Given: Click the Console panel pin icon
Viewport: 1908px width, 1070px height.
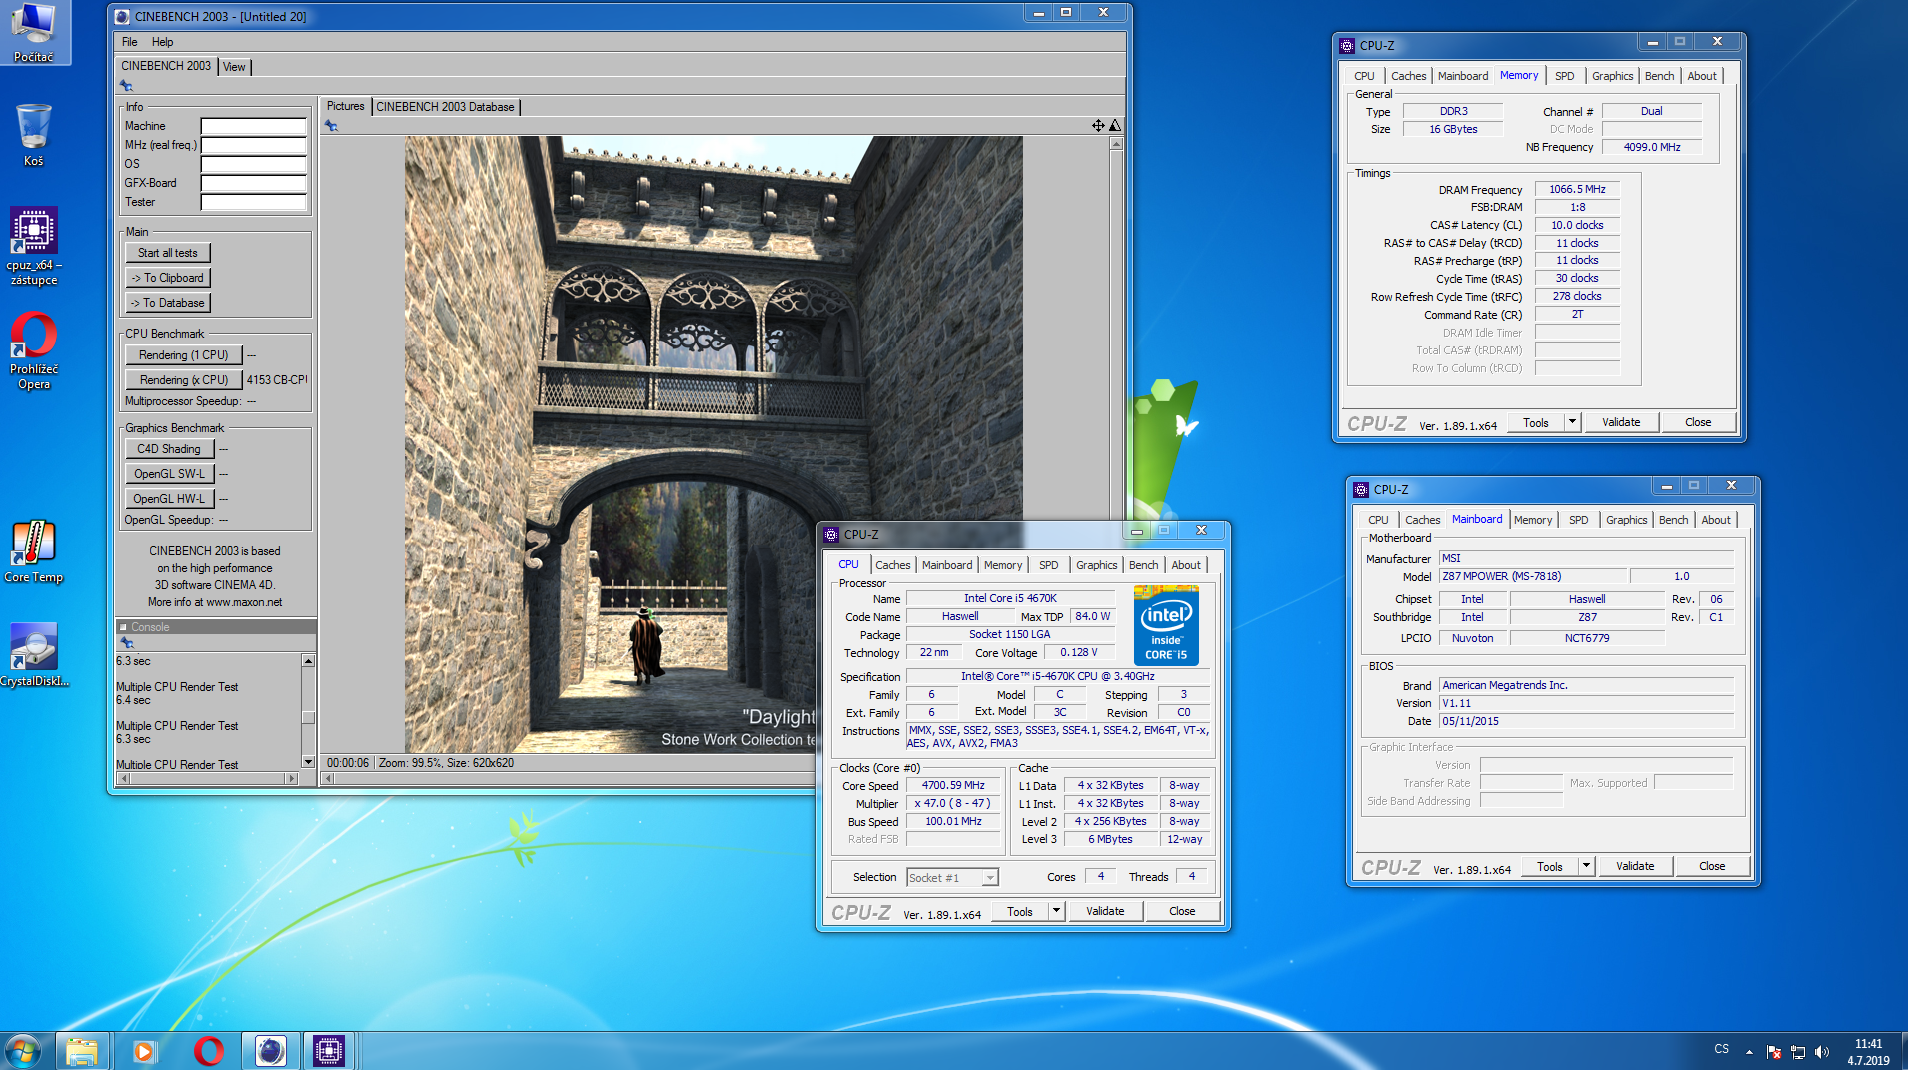Looking at the screenshot, I should (x=126, y=643).
